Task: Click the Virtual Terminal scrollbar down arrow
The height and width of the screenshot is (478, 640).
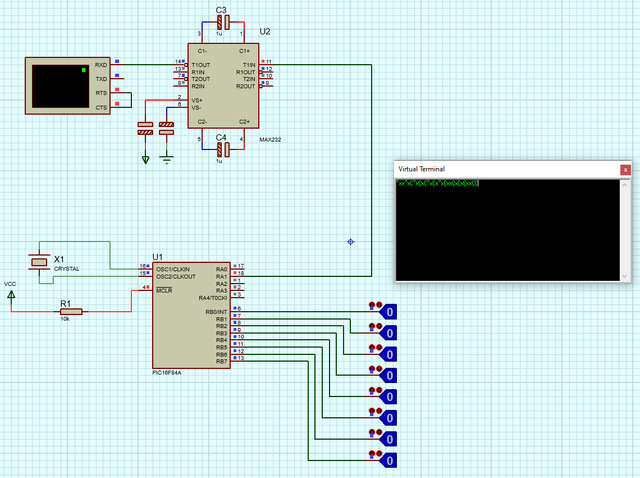Action: tap(624, 276)
